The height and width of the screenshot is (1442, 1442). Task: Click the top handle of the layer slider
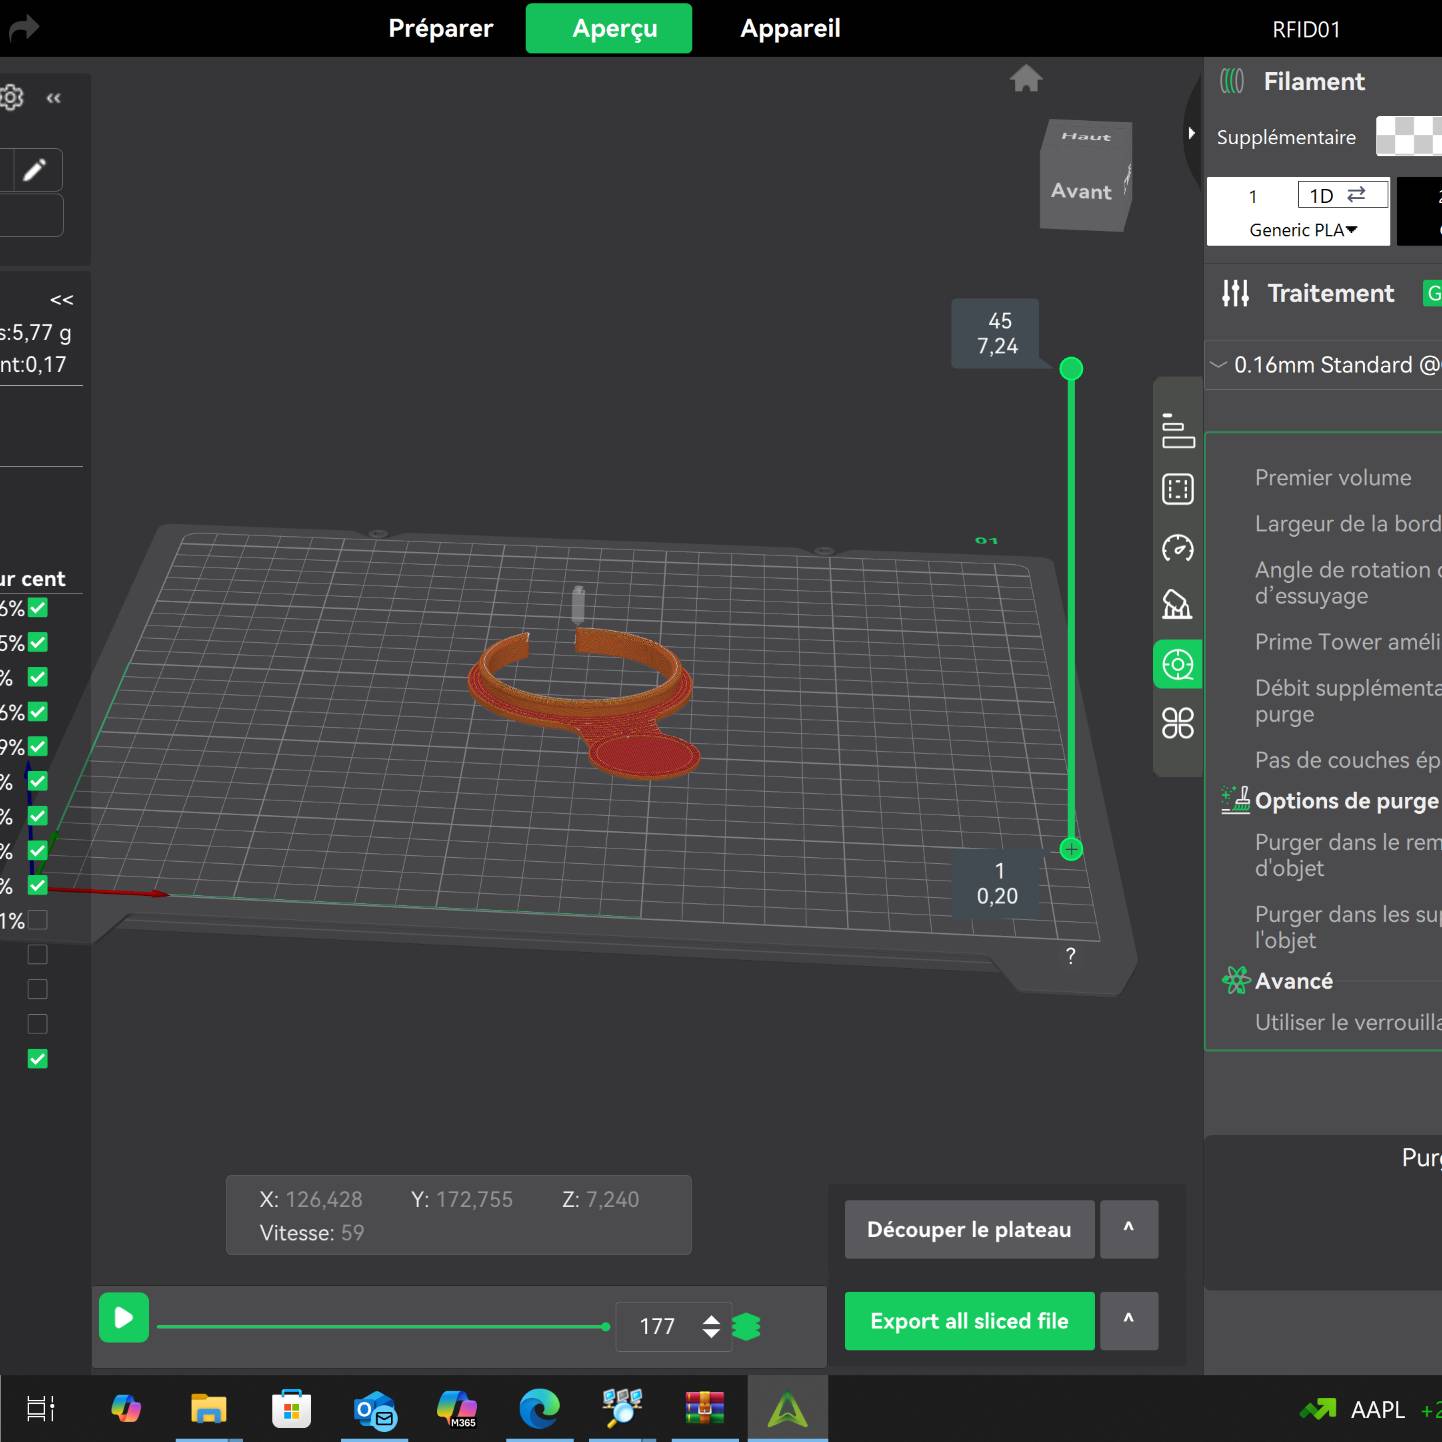[x=1071, y=369]
